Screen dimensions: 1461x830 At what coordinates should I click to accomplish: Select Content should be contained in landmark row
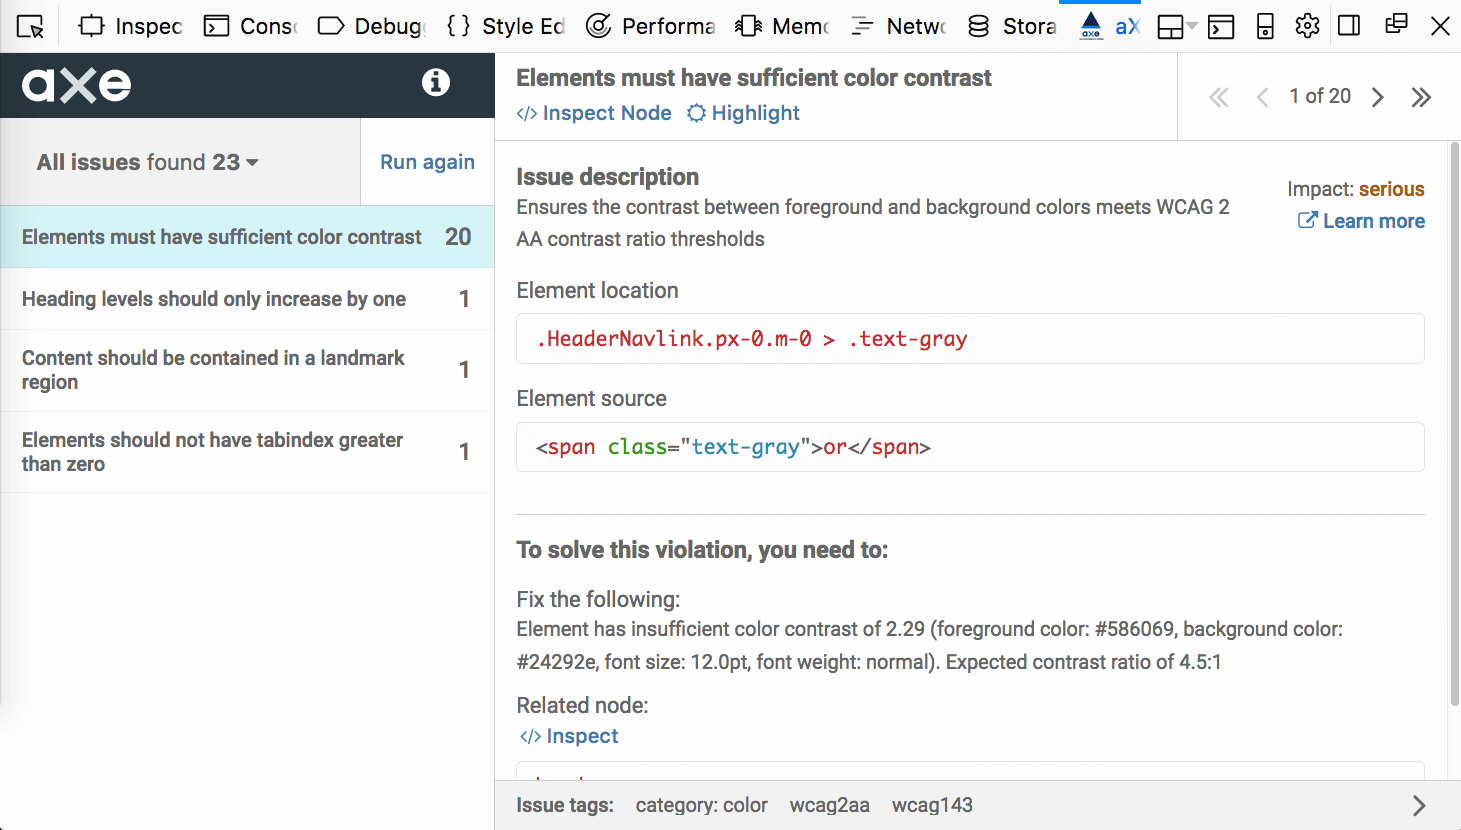point(247,370)
